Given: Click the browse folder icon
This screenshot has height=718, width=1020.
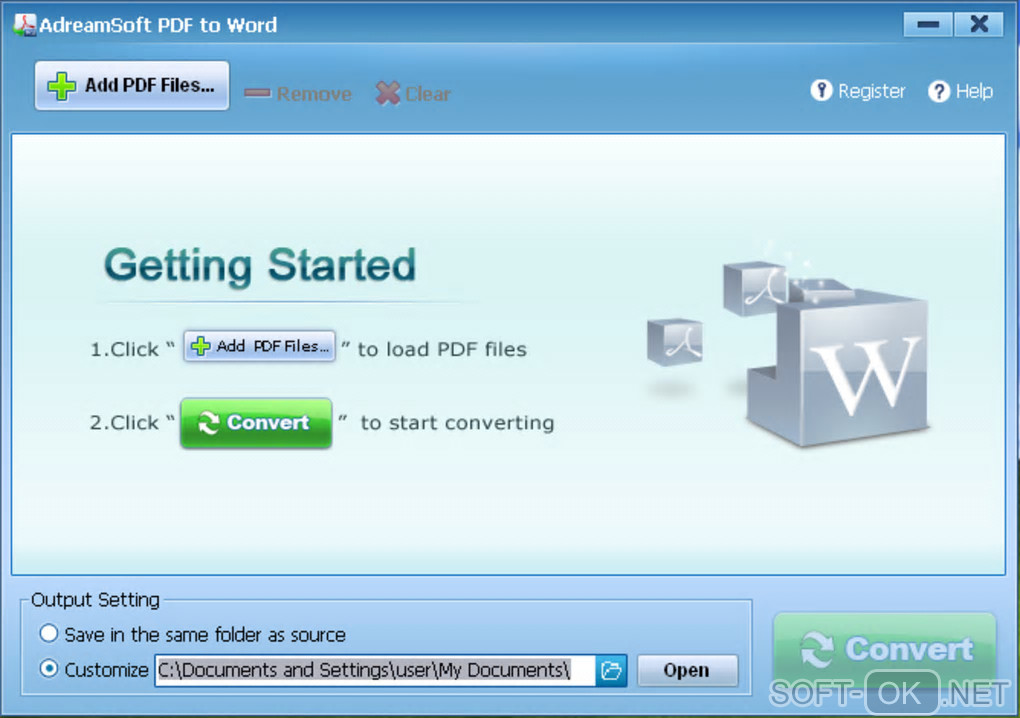Looking at the screenshot, I should pos(611,671).
